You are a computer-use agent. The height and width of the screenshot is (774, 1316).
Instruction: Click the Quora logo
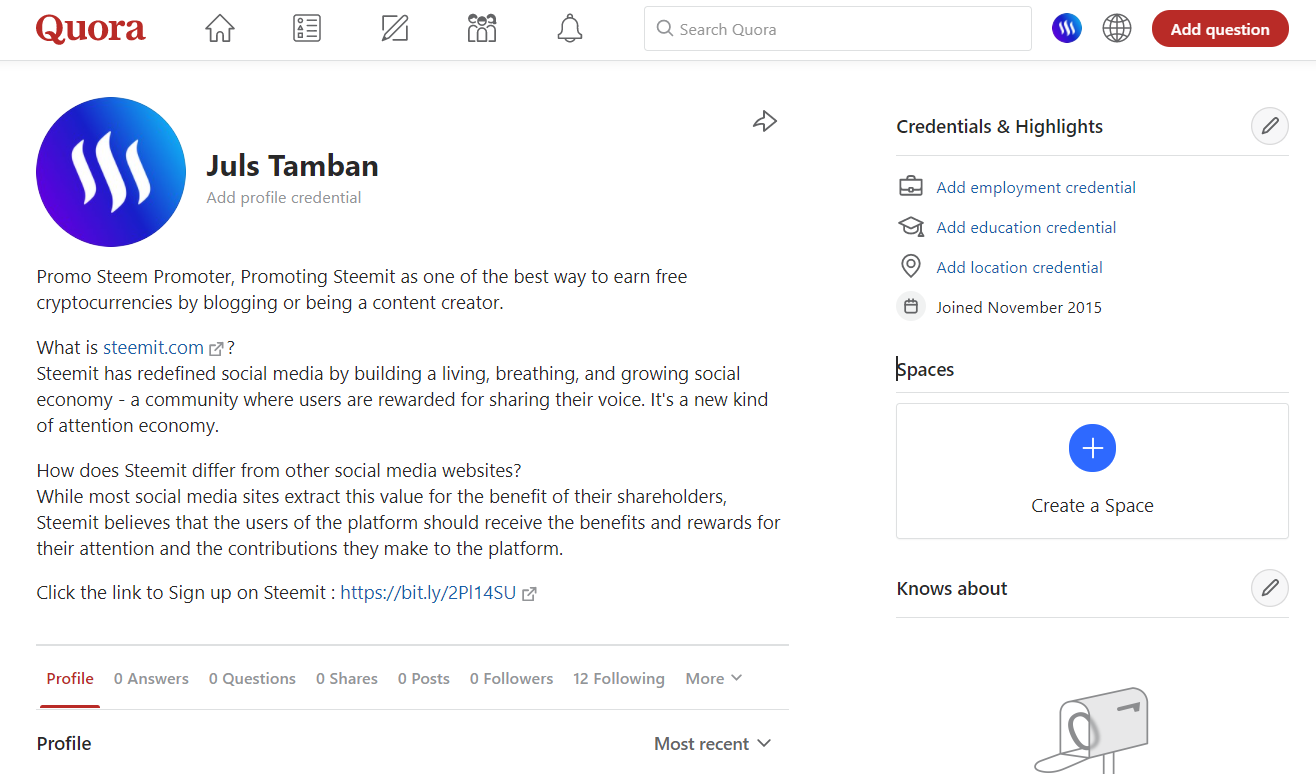[x=91, y=29]
